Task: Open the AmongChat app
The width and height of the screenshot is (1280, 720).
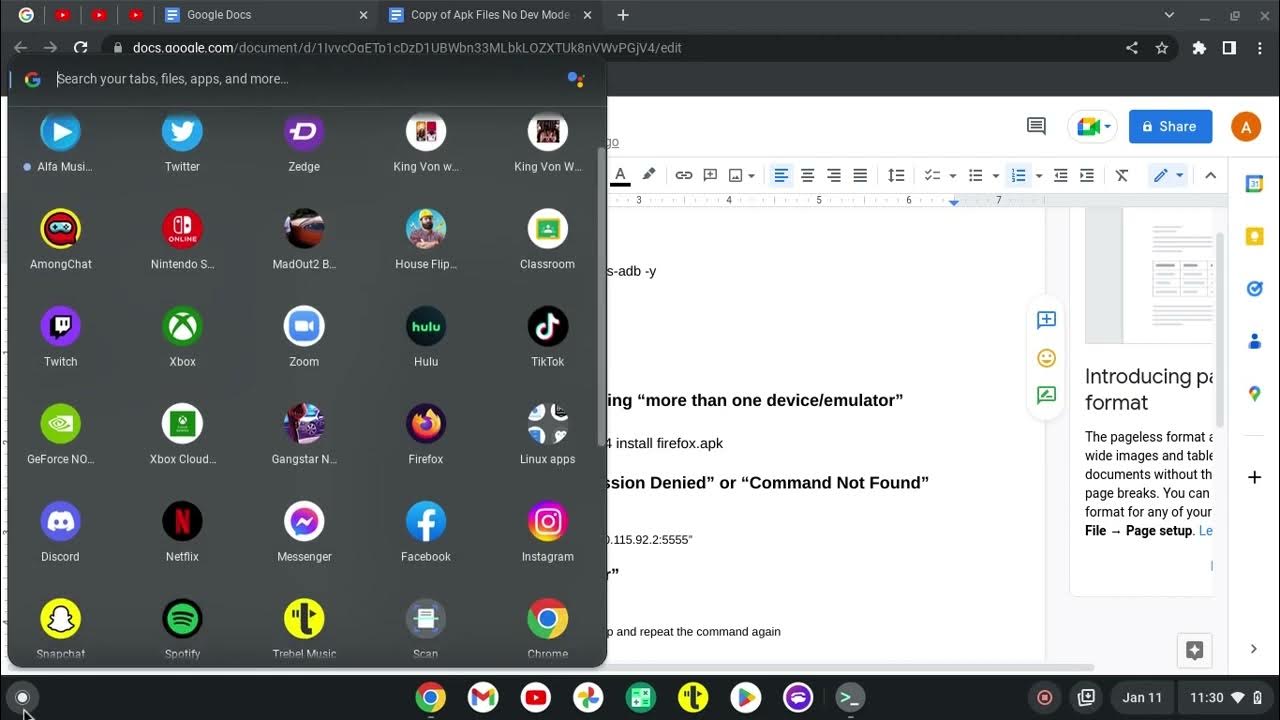Action: pos(61,229)
